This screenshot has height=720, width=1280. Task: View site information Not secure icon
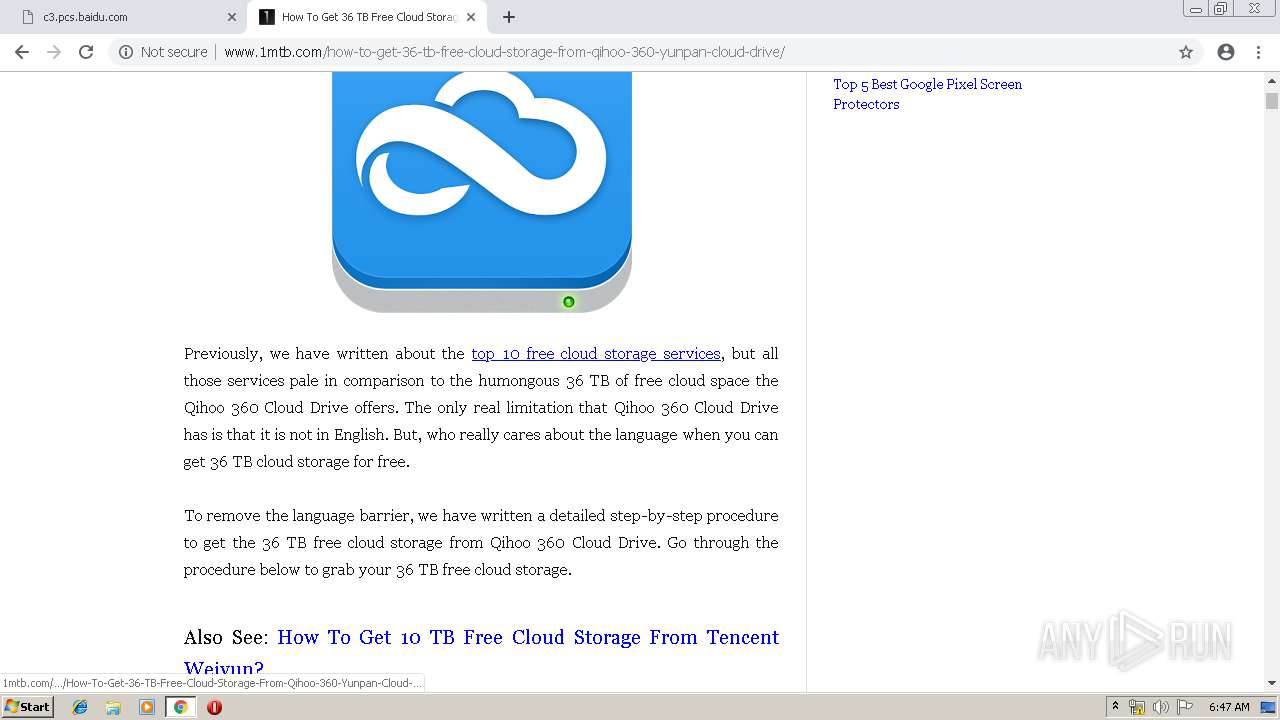(126, 52)
